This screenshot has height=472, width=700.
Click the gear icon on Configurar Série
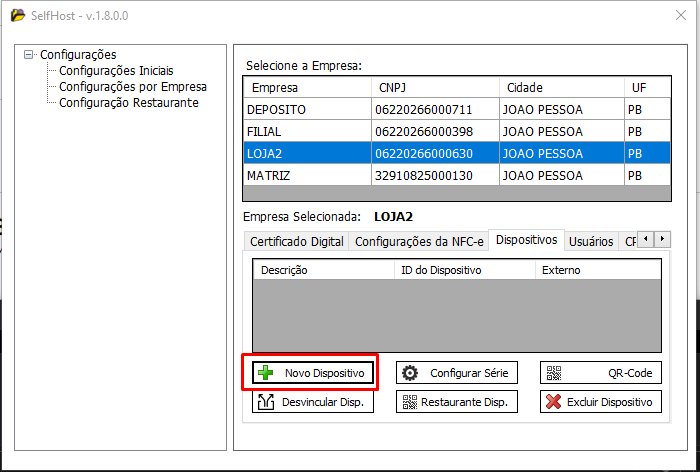[x=410, y=373]
